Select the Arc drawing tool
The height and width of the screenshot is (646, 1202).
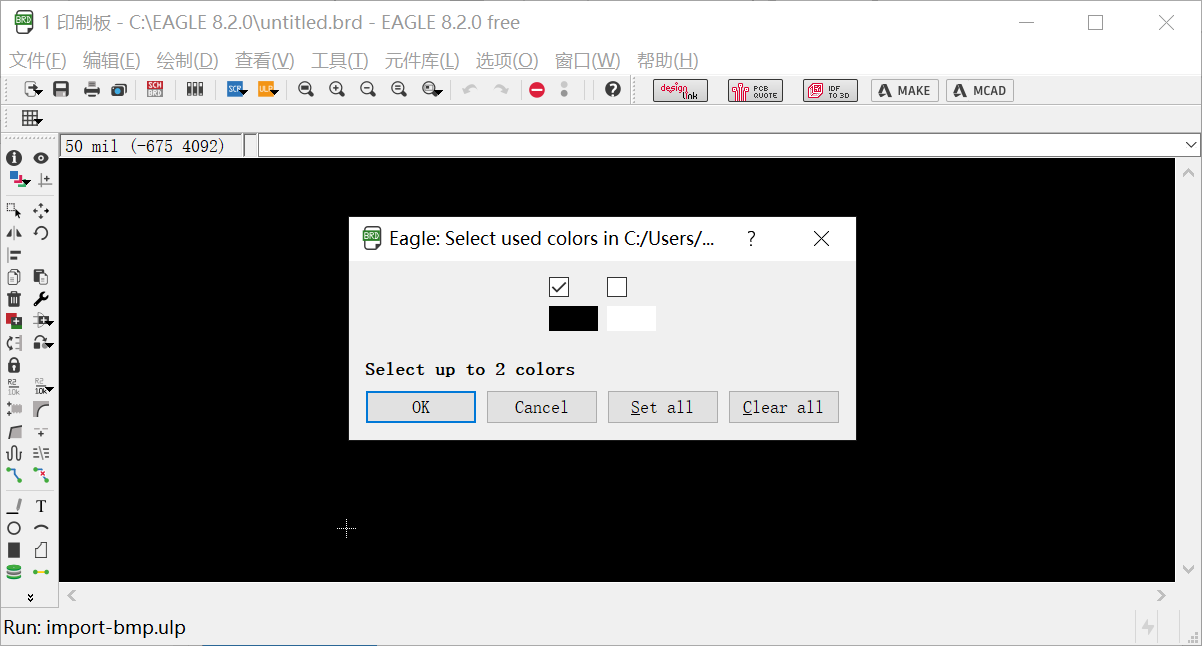(x=41, y=528)
